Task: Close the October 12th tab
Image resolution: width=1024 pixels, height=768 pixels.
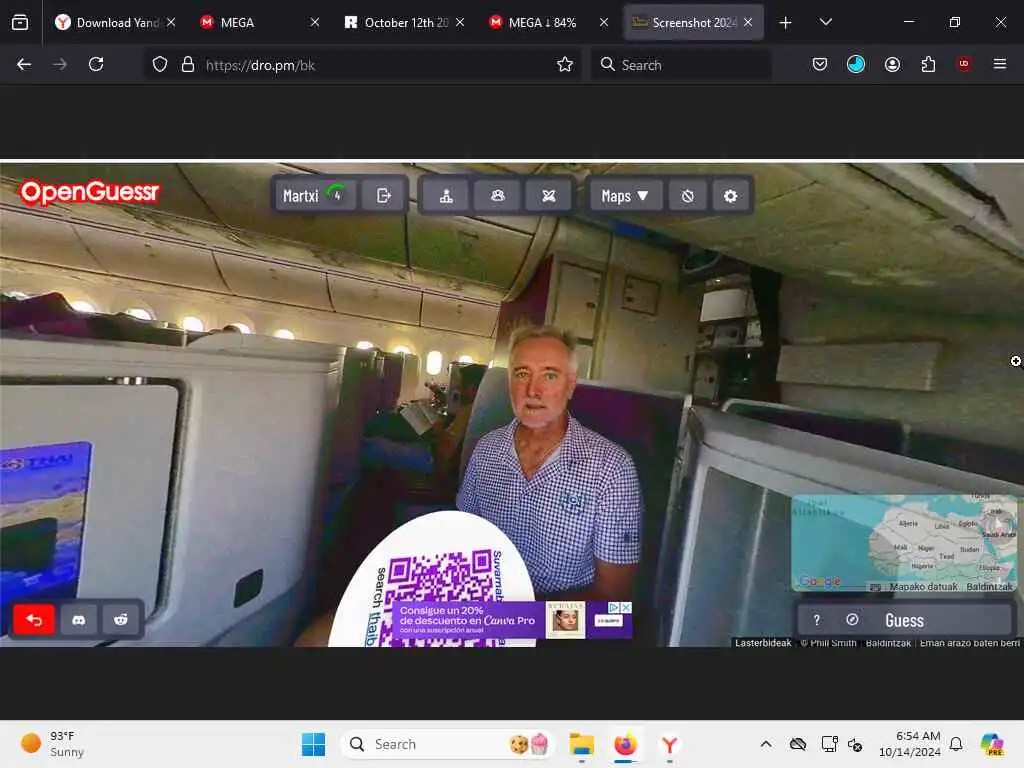Action: click(x=460, y=22)
